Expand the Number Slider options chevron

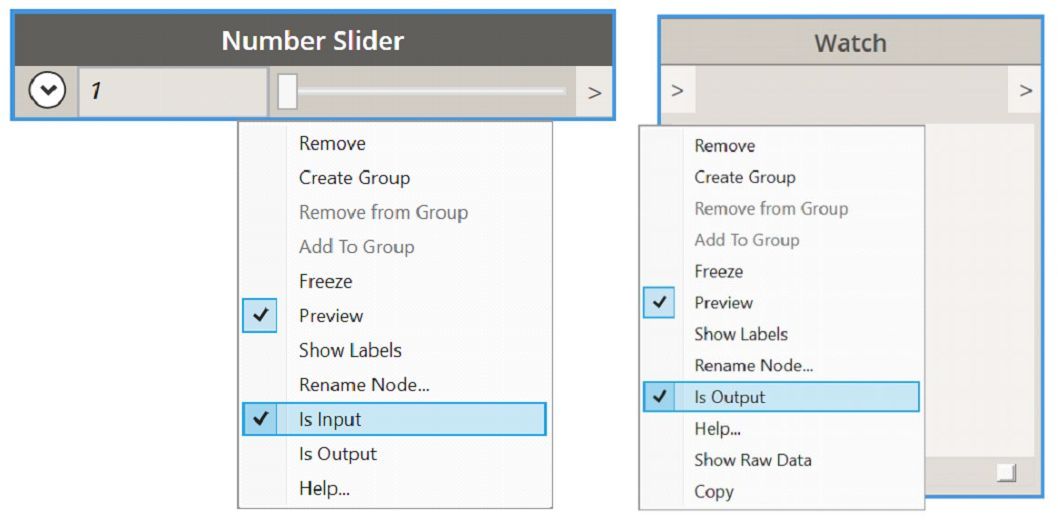pos(46,91)
